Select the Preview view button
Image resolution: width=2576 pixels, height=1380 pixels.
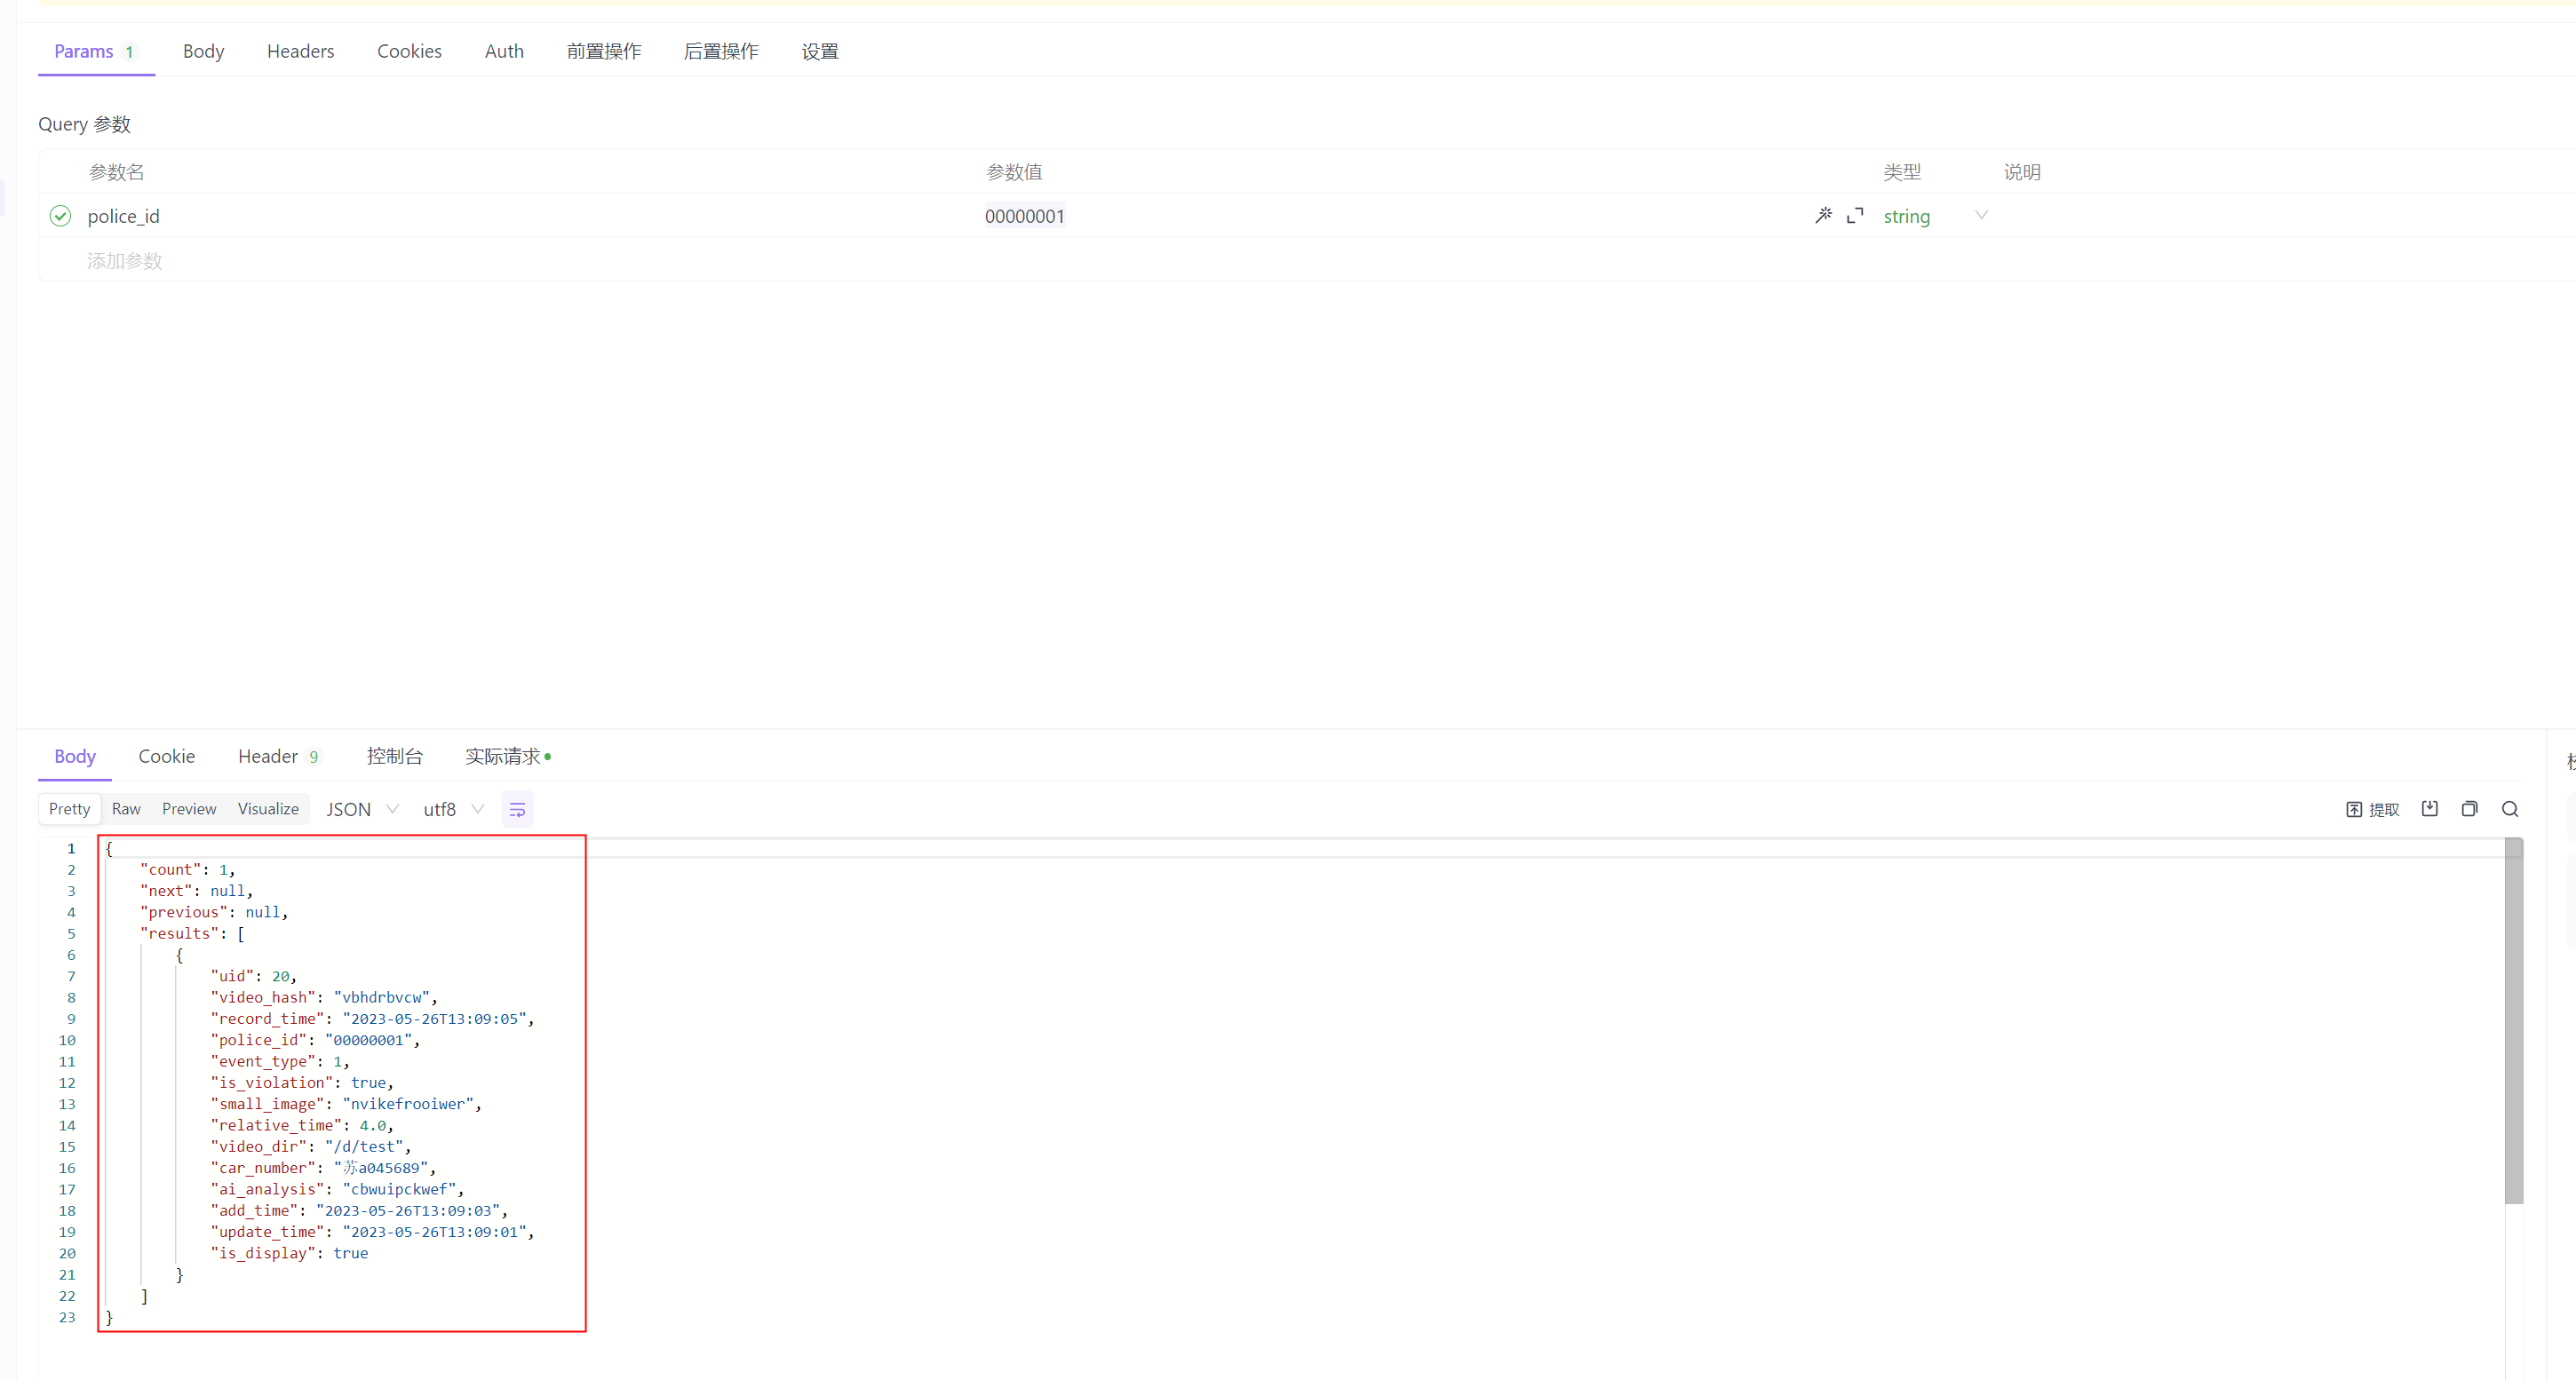[189, 808]
